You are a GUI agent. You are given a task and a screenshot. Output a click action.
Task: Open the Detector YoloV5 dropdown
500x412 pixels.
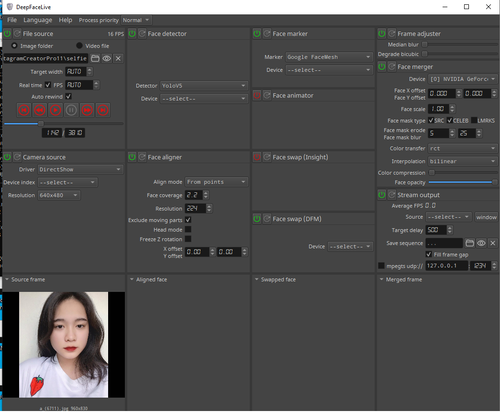(204, 86)
